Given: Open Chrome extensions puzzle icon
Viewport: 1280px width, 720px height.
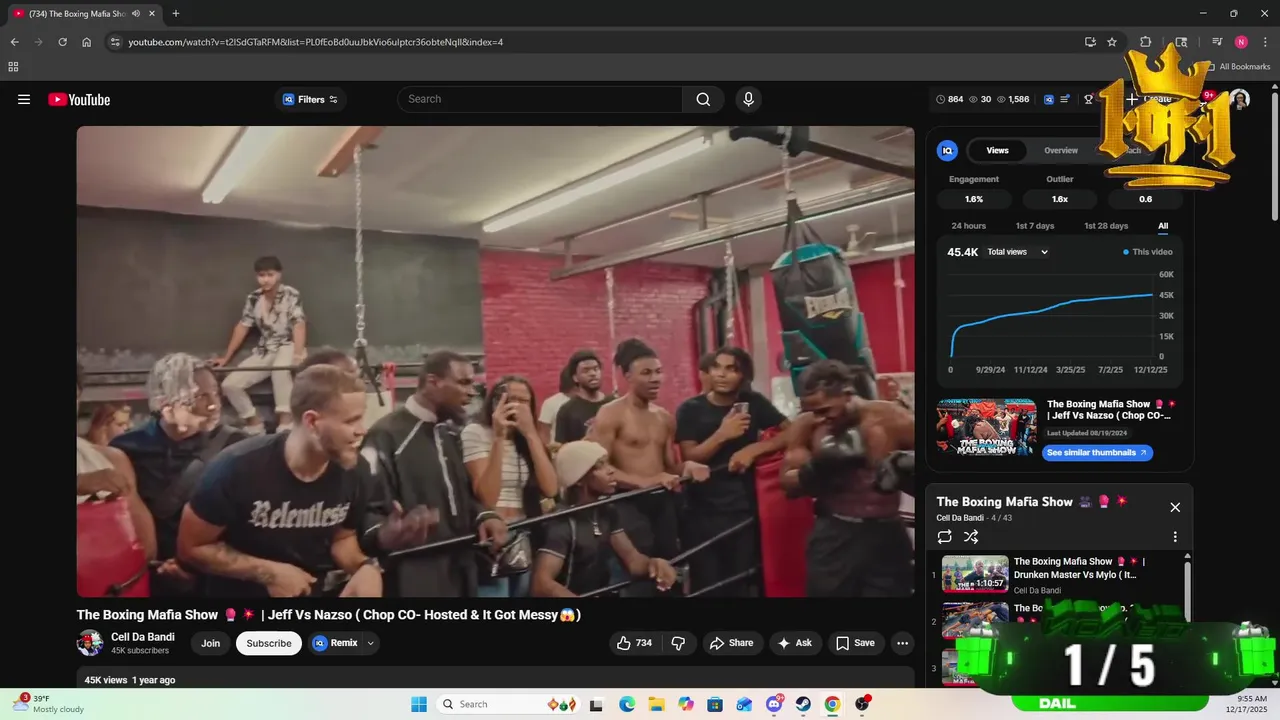Looking at the screenshot, I should [x=1146, y=42].
